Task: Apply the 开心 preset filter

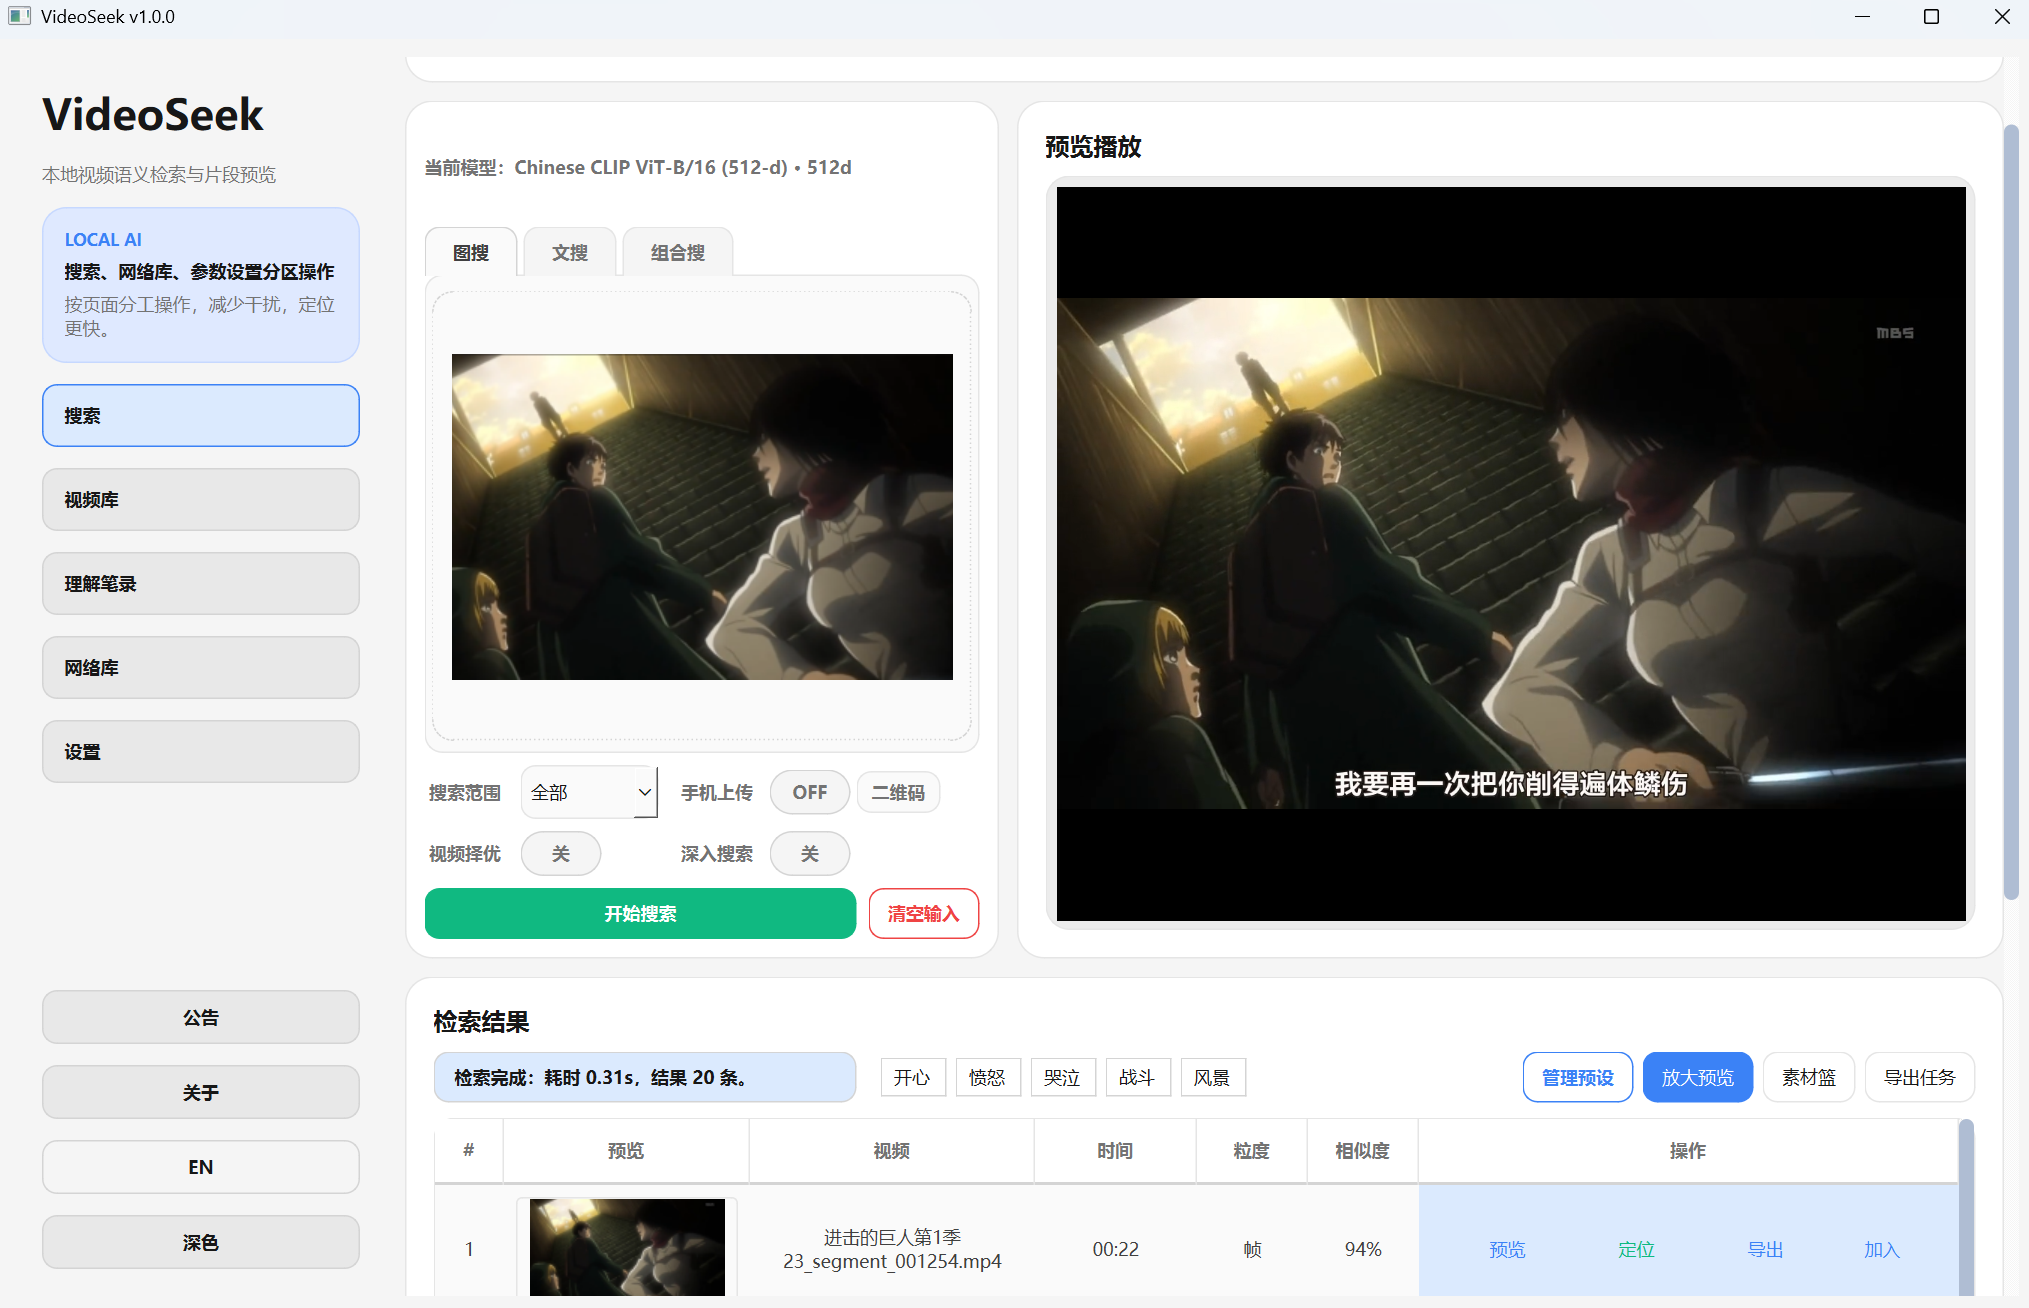Action: 913,1077
